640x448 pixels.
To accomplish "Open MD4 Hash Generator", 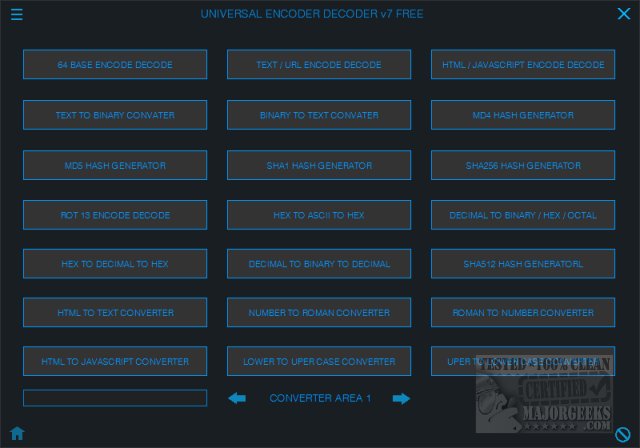I will (x=523, y=115).
